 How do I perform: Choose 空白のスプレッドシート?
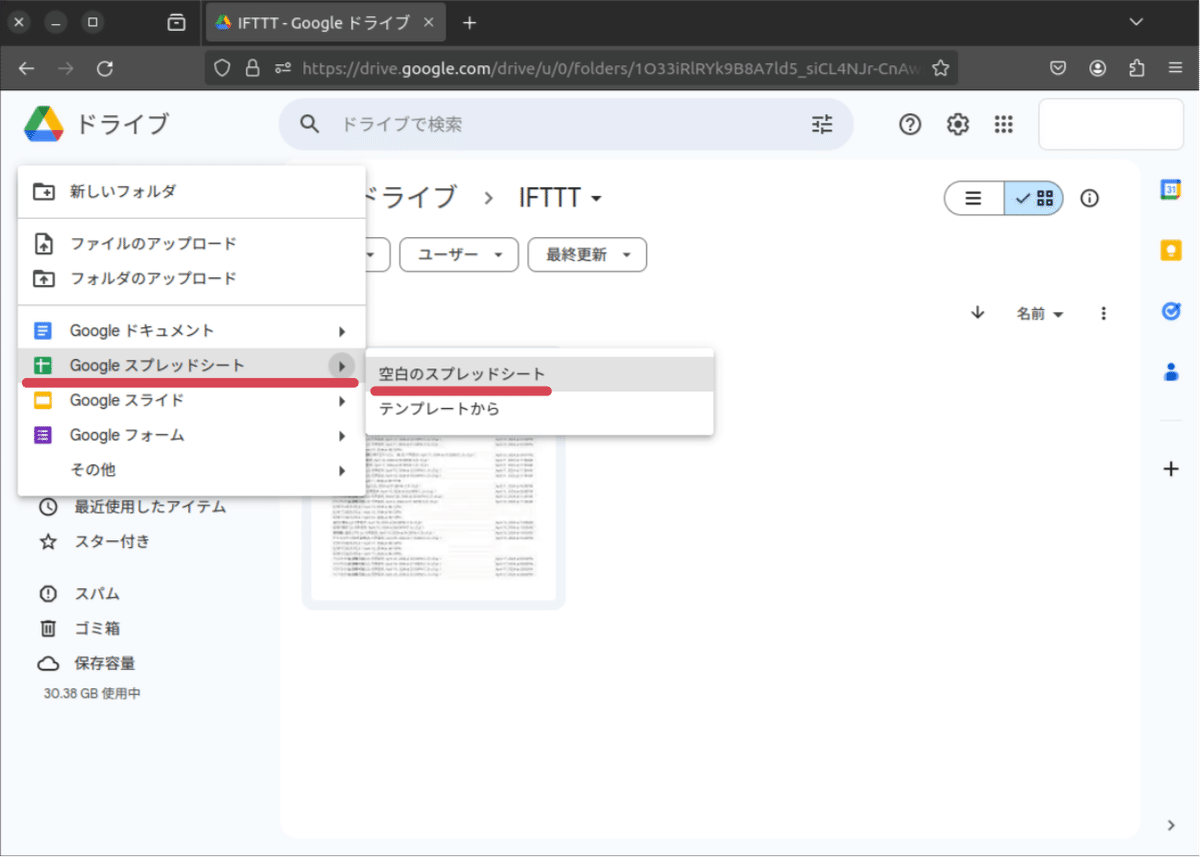click(x=540, y=374)
